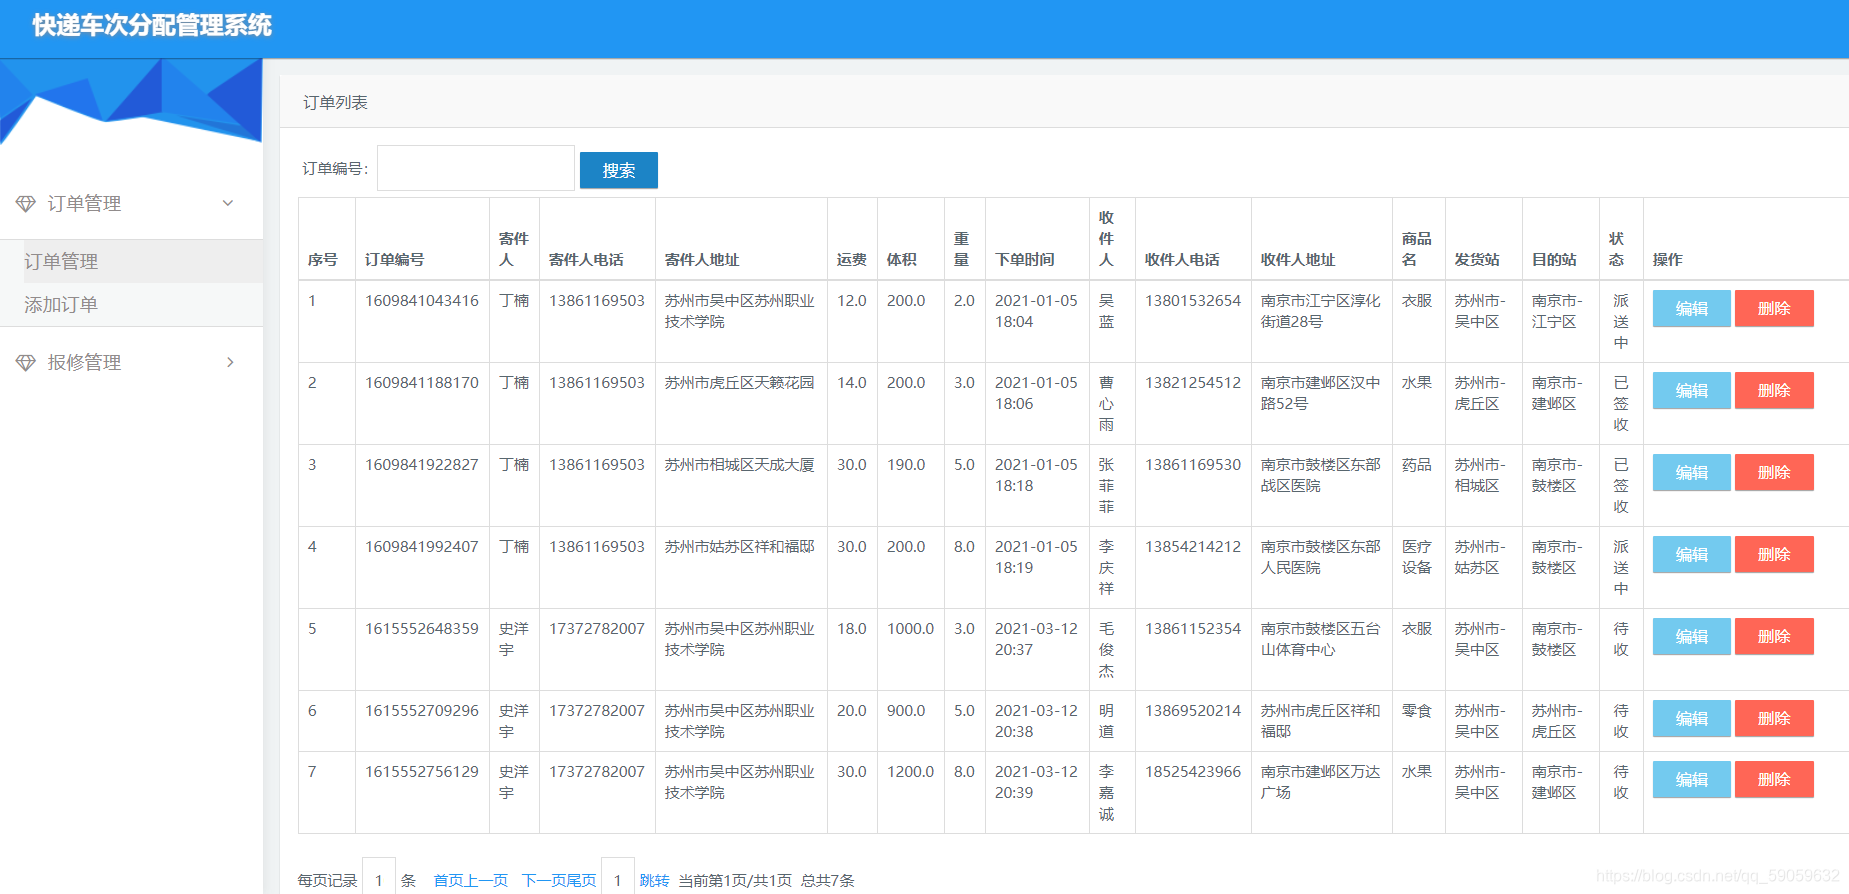The width and height of the screenshot is (1849, 894).
Task: Click address 南京市建邺区万达广场
Action: 1321,782
